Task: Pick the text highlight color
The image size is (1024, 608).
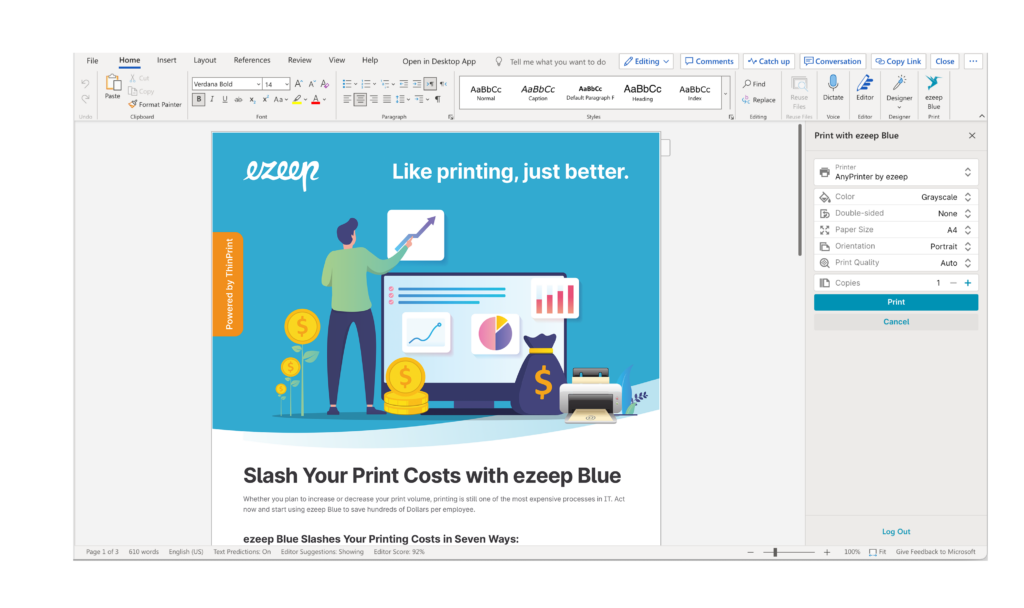Action: coord(297,100)
